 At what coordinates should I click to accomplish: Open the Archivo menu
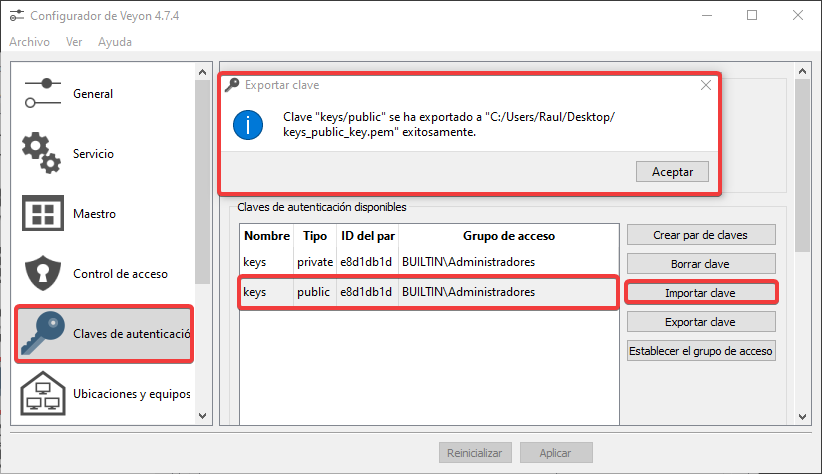29,42
